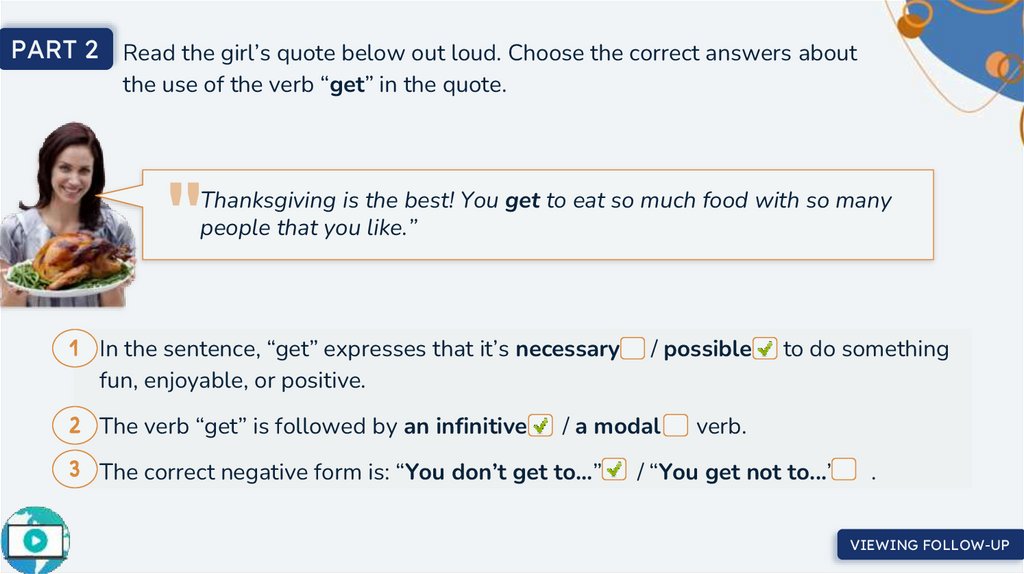
Task: Click the woman holding turkey photo
Action: (x=68, y=214)
